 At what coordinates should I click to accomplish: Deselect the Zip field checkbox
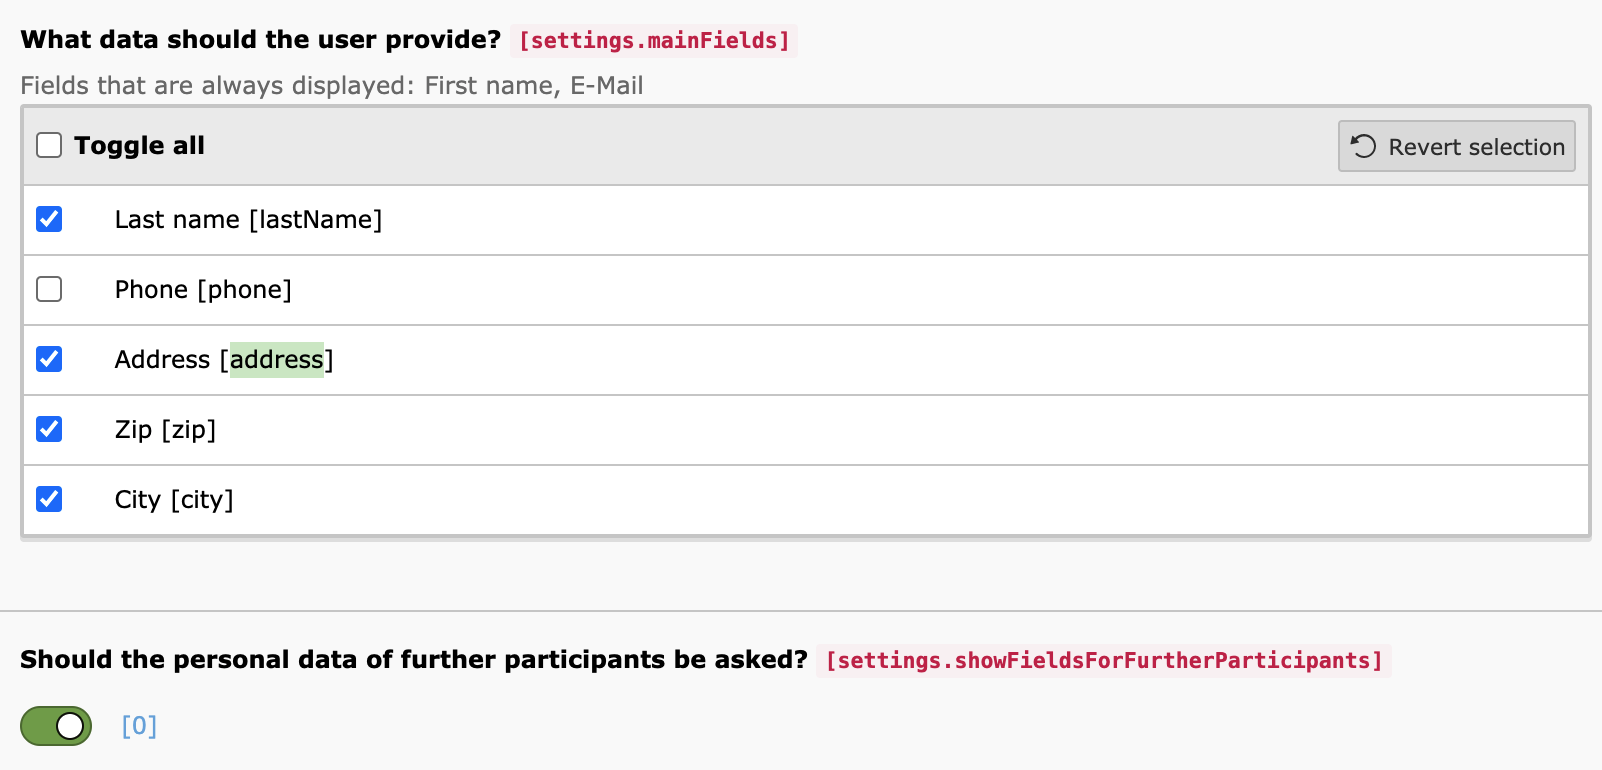click(x=49, y=429)
